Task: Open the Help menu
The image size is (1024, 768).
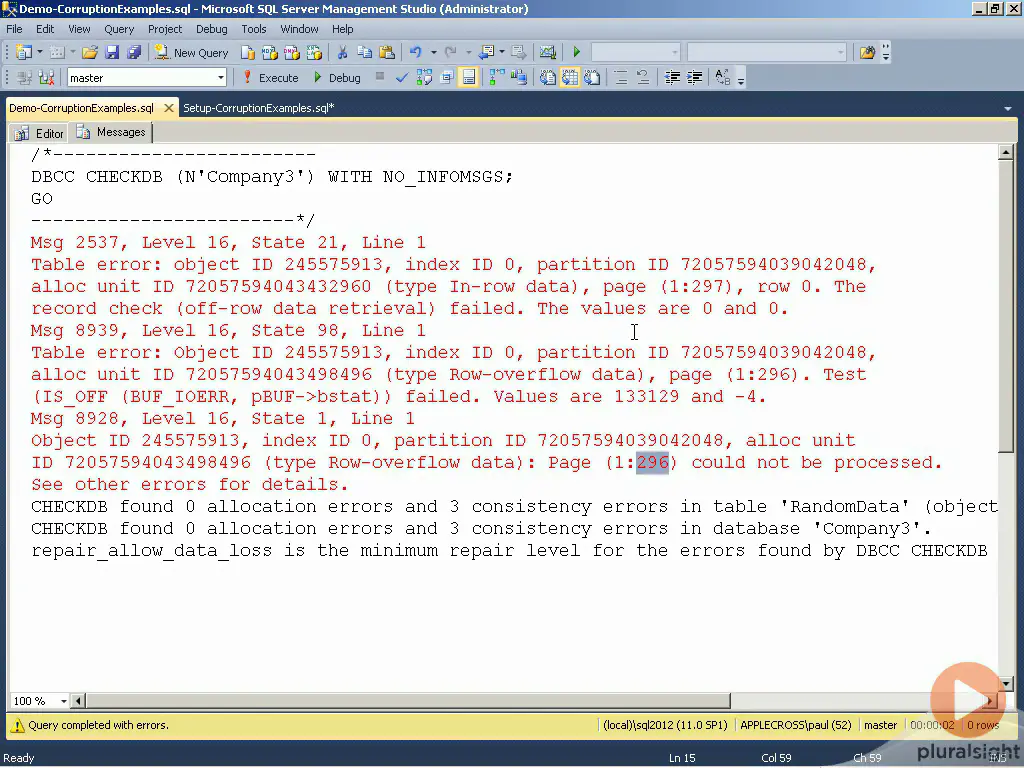Action: (x=342, y=29)
